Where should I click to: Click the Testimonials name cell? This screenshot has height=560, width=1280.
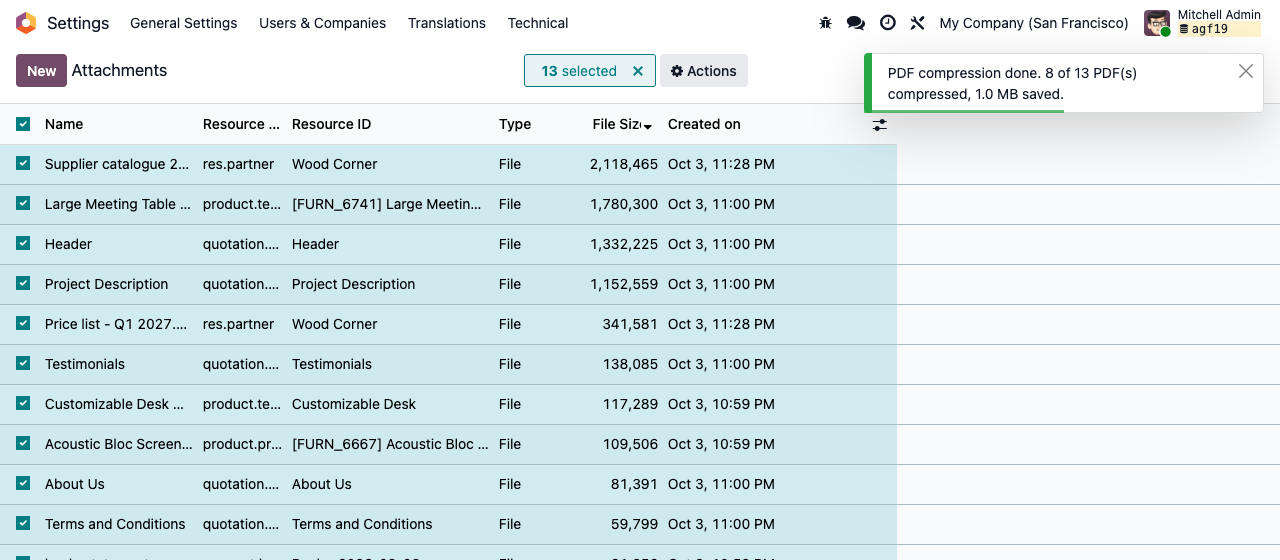coord(85,364)
